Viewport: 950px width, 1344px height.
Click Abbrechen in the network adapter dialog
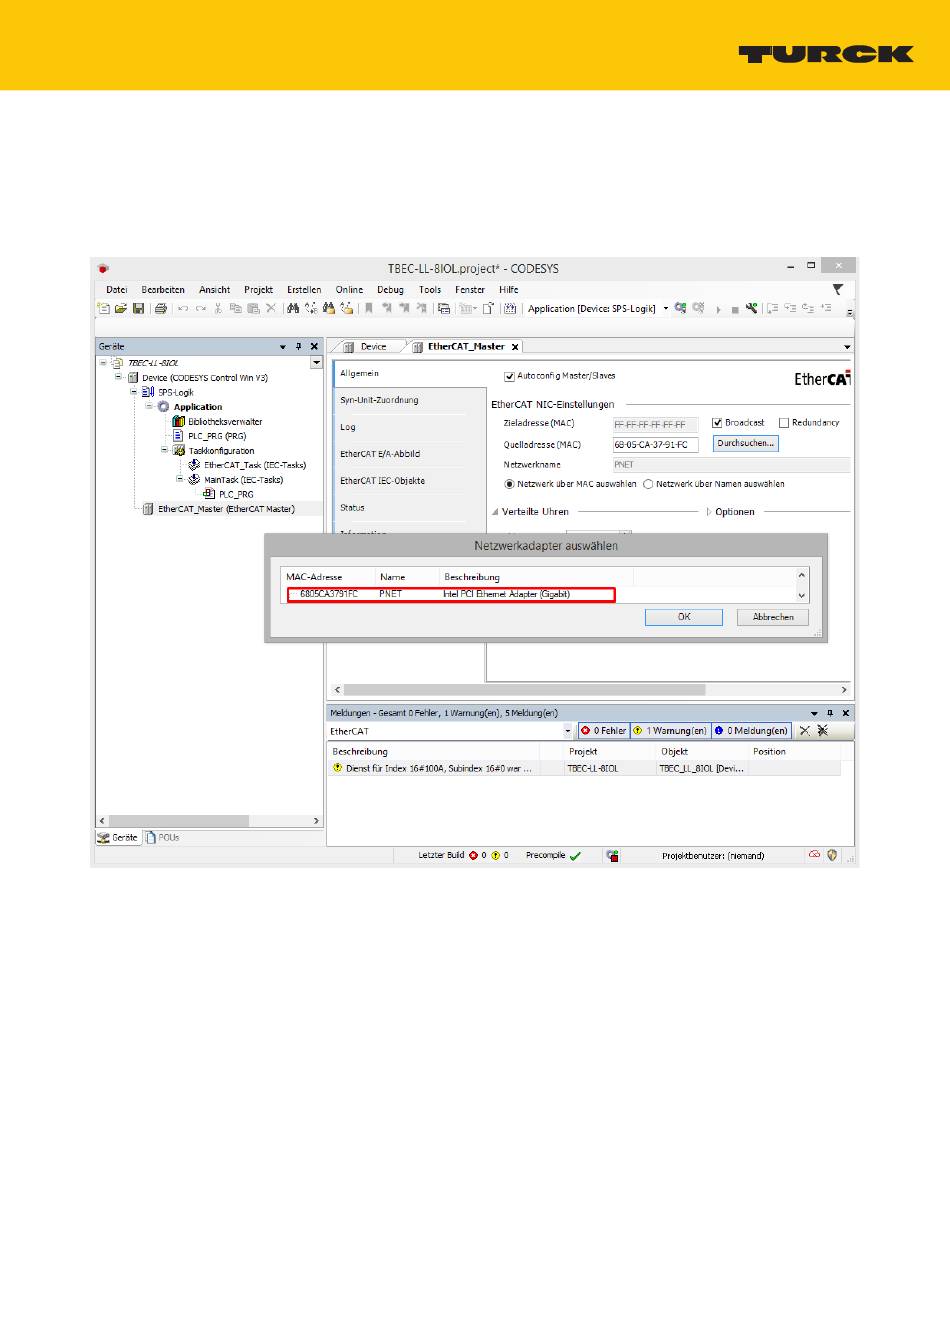click(x=773, y=617)
